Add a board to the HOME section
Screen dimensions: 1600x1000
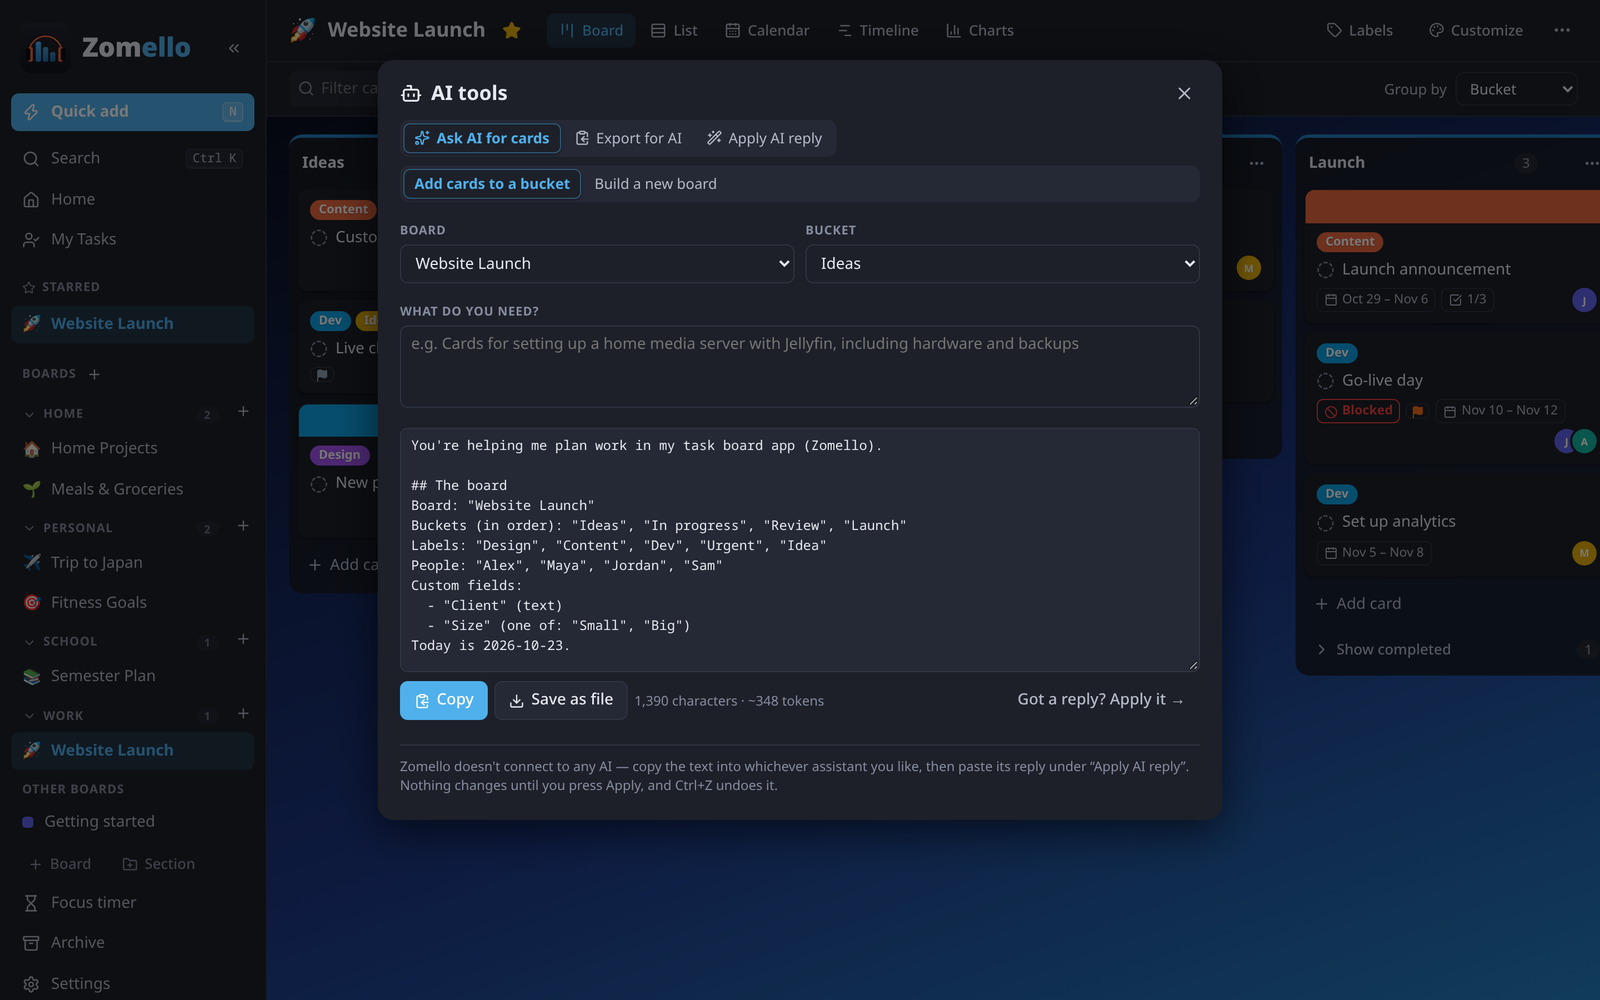coord(243,412)
